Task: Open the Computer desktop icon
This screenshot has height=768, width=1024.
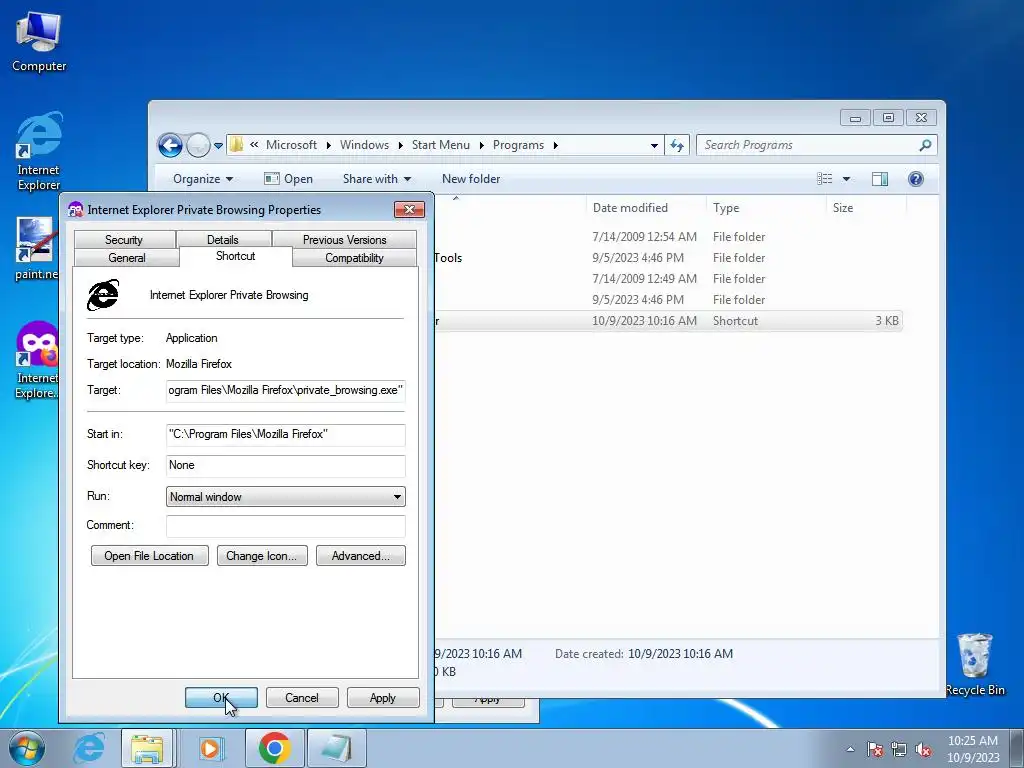Action: (39, 42)
